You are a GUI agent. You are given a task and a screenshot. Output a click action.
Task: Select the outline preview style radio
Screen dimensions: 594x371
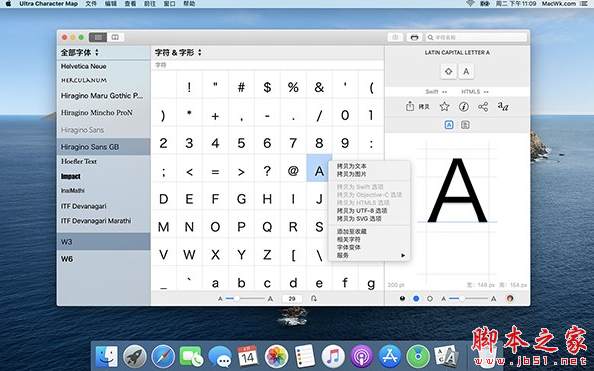(x=430, y=299)
